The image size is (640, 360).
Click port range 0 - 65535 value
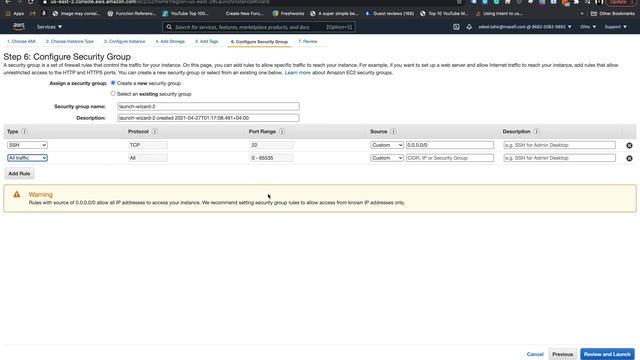click(x=271, y=158)
